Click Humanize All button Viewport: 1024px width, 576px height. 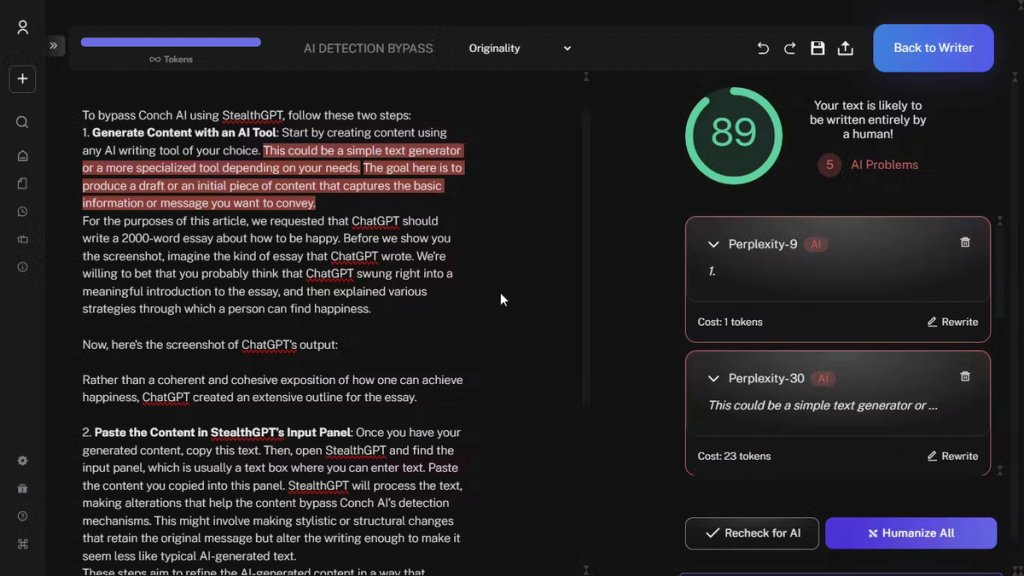(911, 533)
